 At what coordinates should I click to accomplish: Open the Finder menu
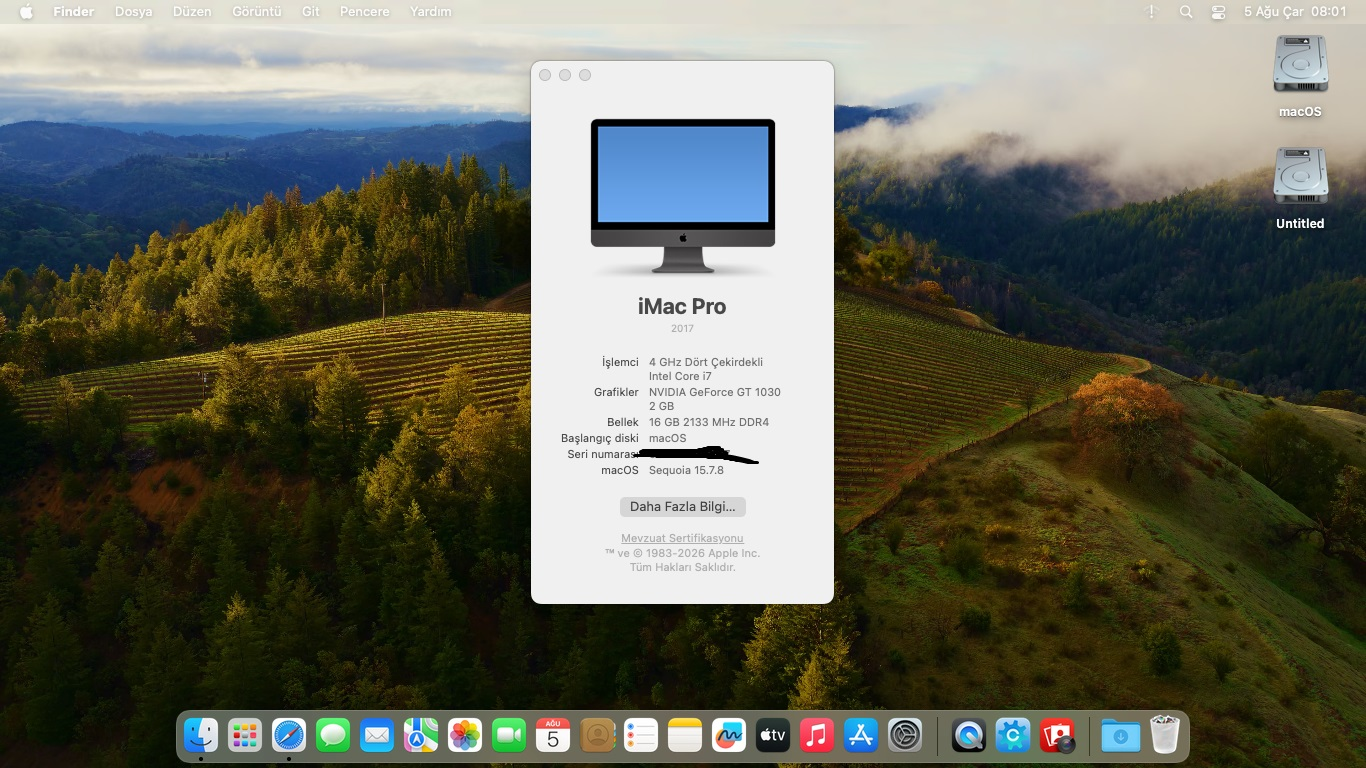pos(73,12)
